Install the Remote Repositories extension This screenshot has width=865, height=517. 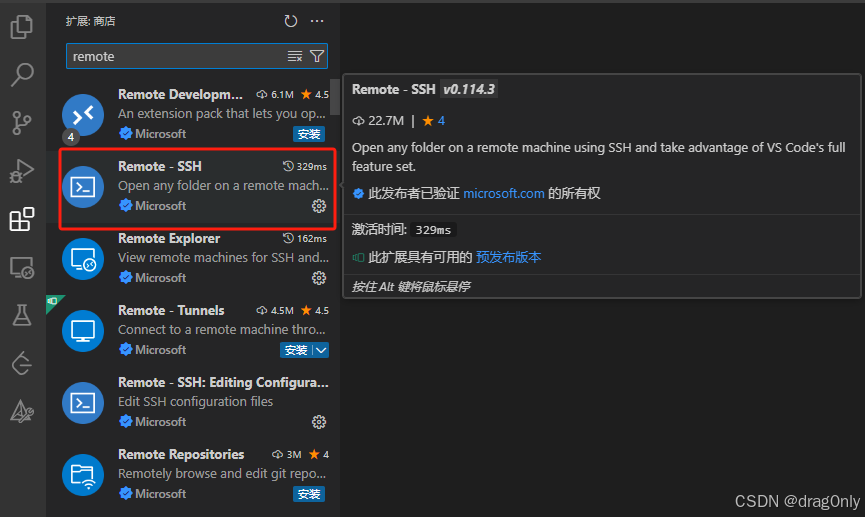309,494
